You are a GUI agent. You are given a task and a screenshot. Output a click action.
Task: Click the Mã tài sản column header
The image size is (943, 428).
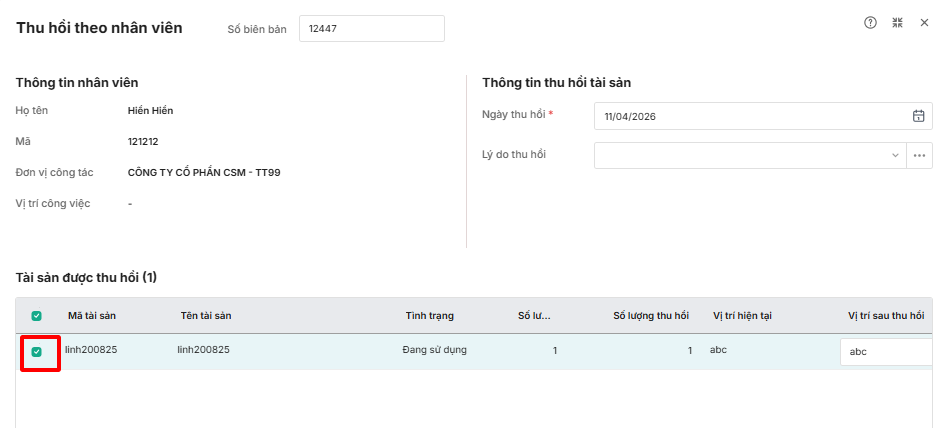[92, 316]
